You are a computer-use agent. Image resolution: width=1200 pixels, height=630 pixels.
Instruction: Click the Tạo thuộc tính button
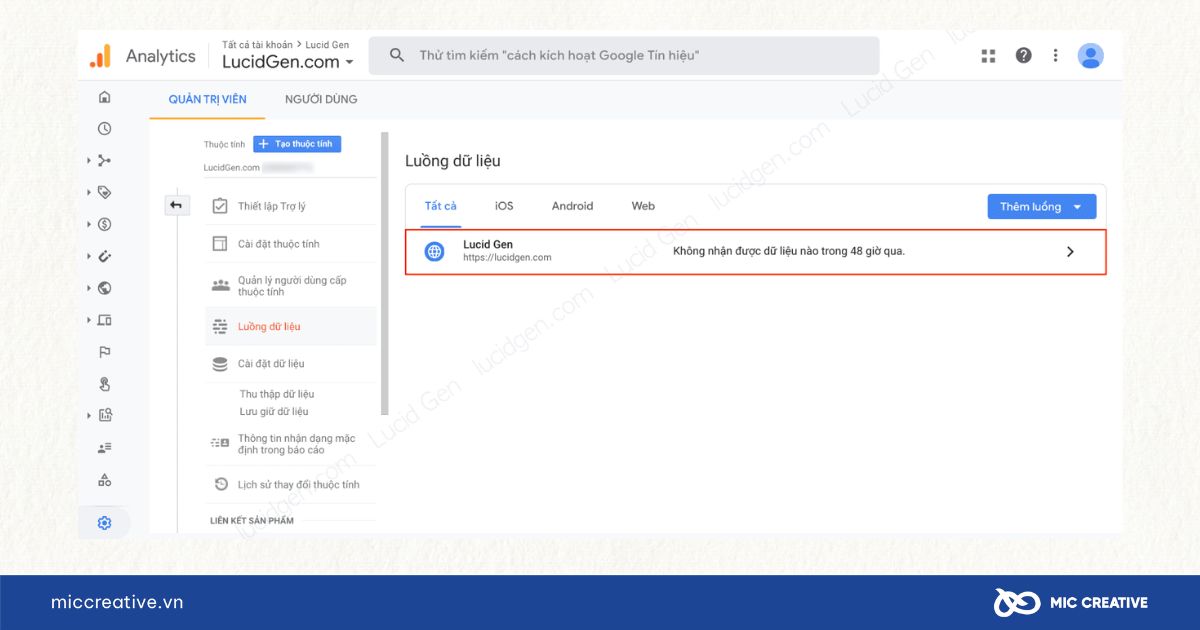tap(297, 144)
